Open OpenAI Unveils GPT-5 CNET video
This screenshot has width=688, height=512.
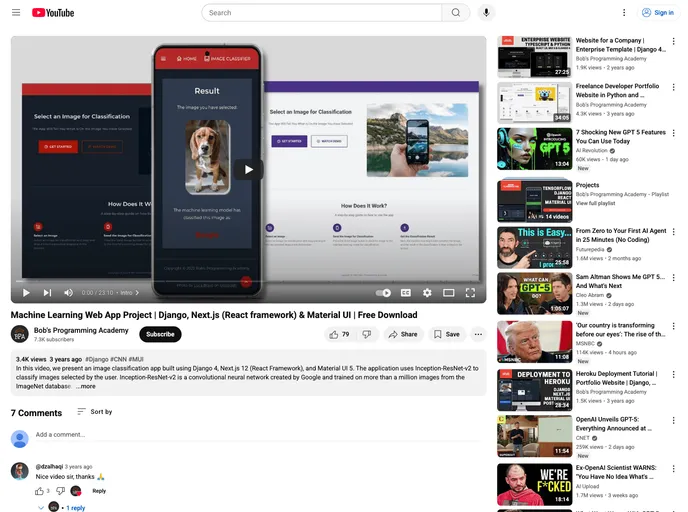coord(614,424)
